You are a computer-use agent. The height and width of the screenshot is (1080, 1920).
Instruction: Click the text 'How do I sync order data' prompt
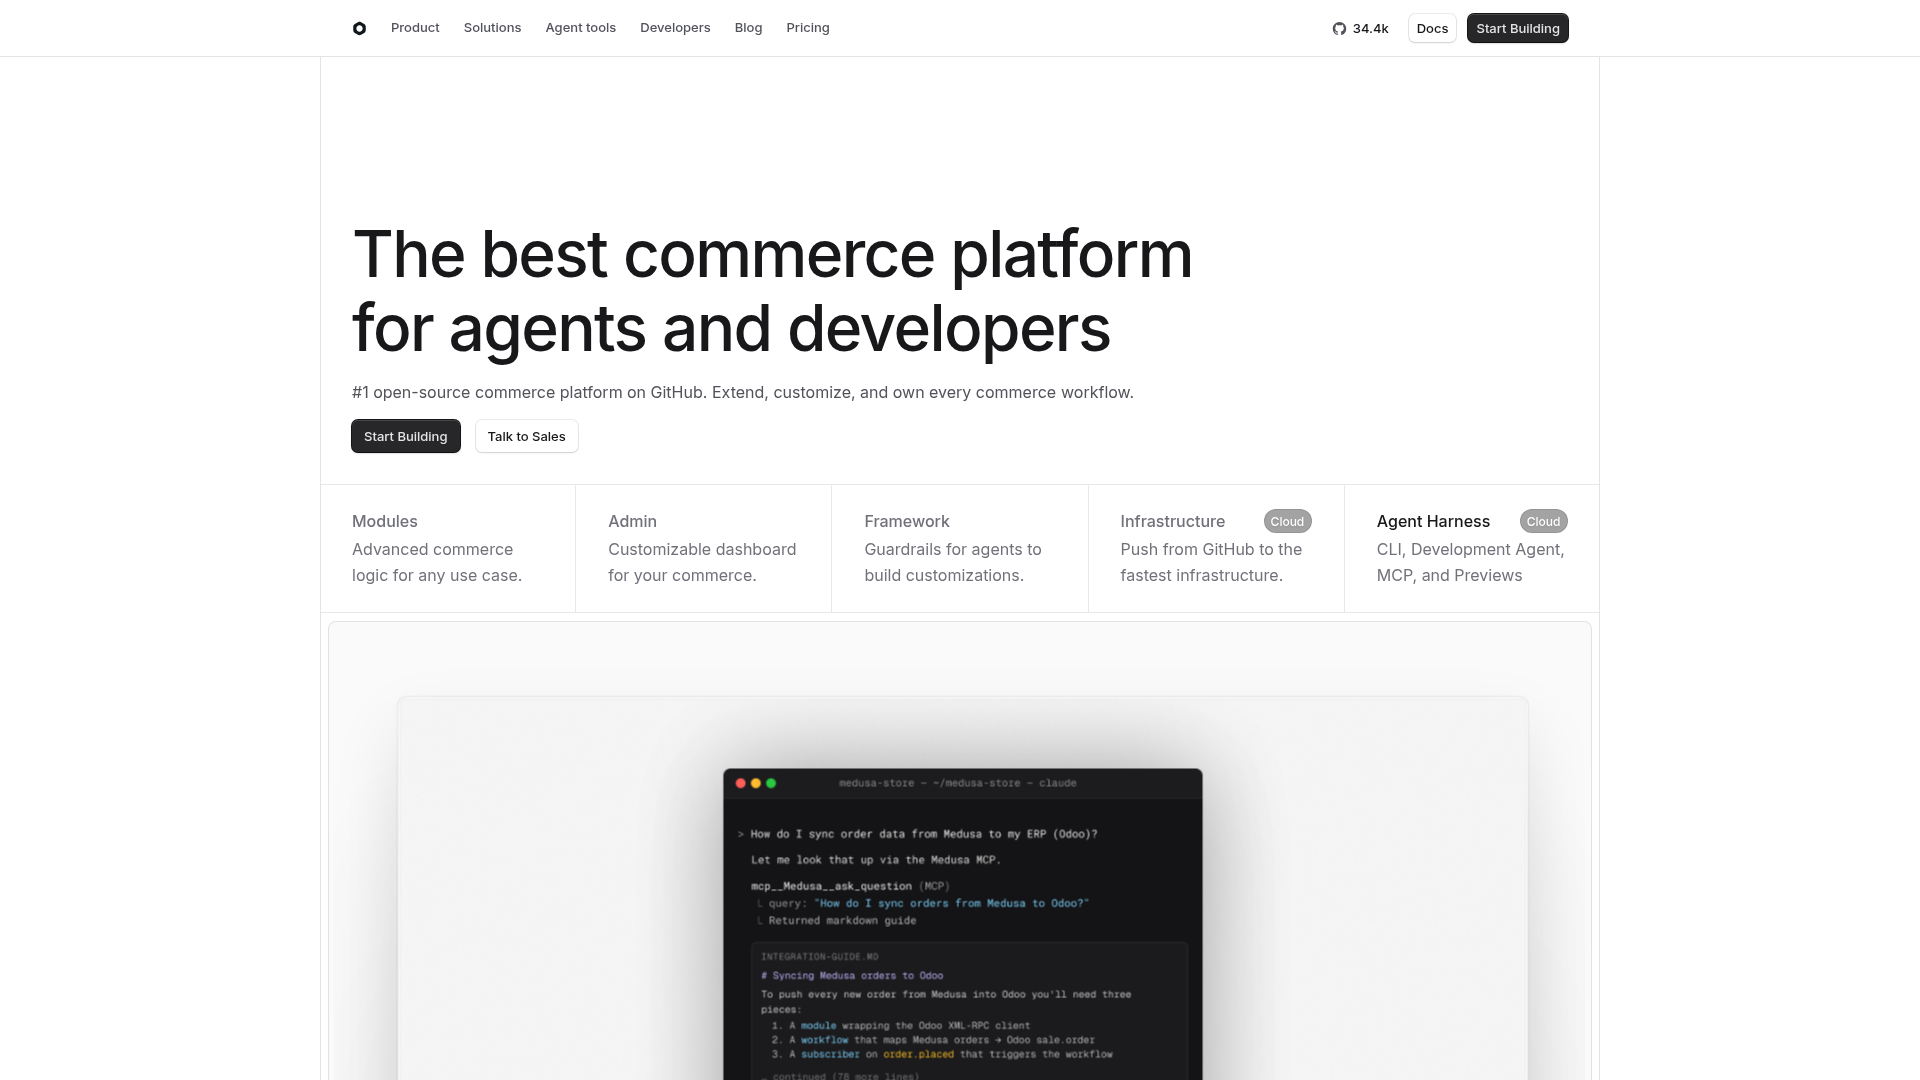(x=924, y=834)
